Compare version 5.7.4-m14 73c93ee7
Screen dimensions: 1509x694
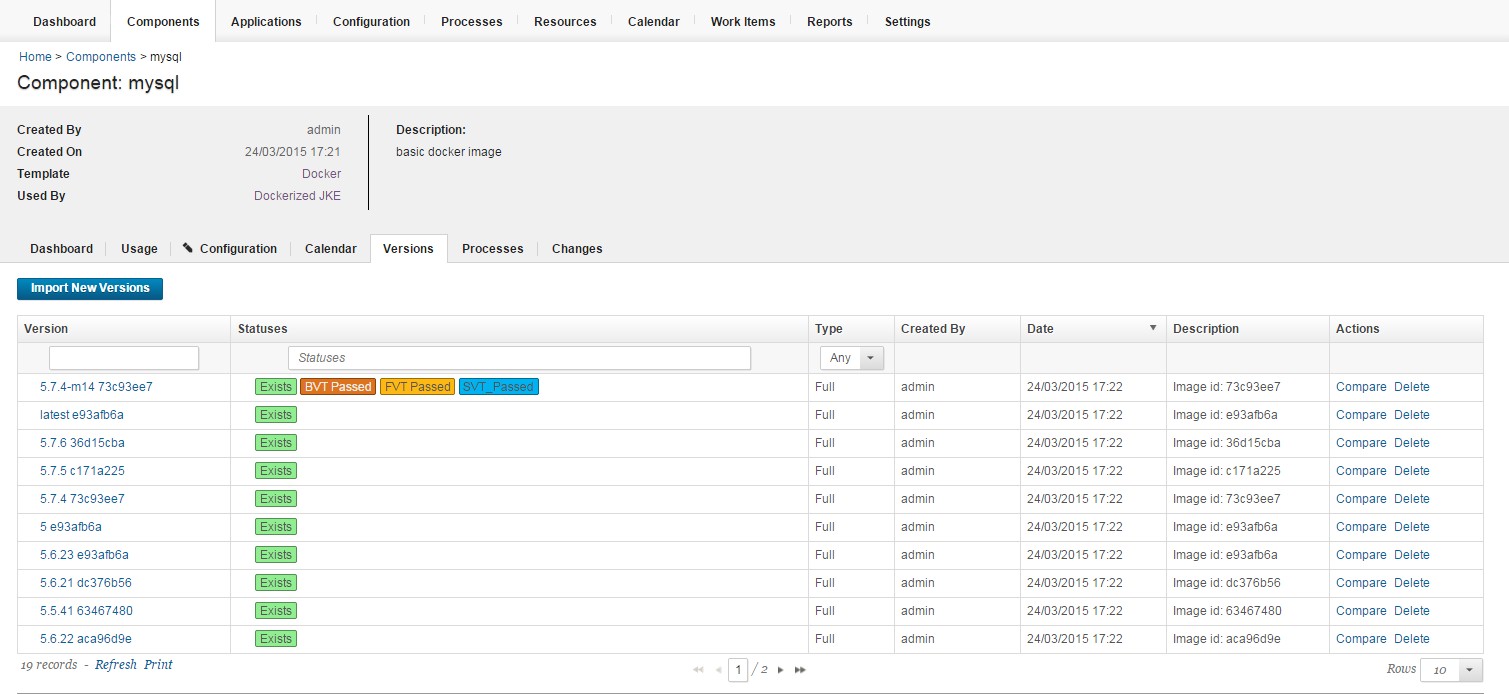point(1361,387)
